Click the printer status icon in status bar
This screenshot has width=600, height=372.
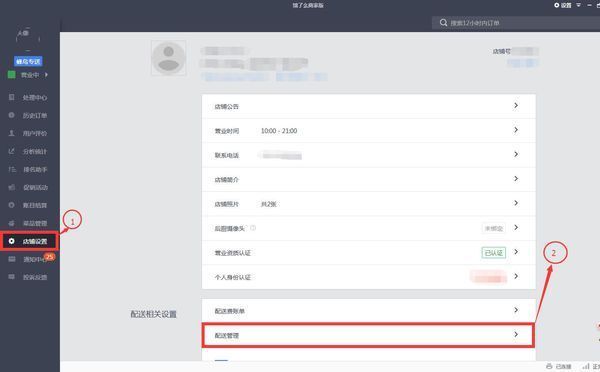coord(549,366)
